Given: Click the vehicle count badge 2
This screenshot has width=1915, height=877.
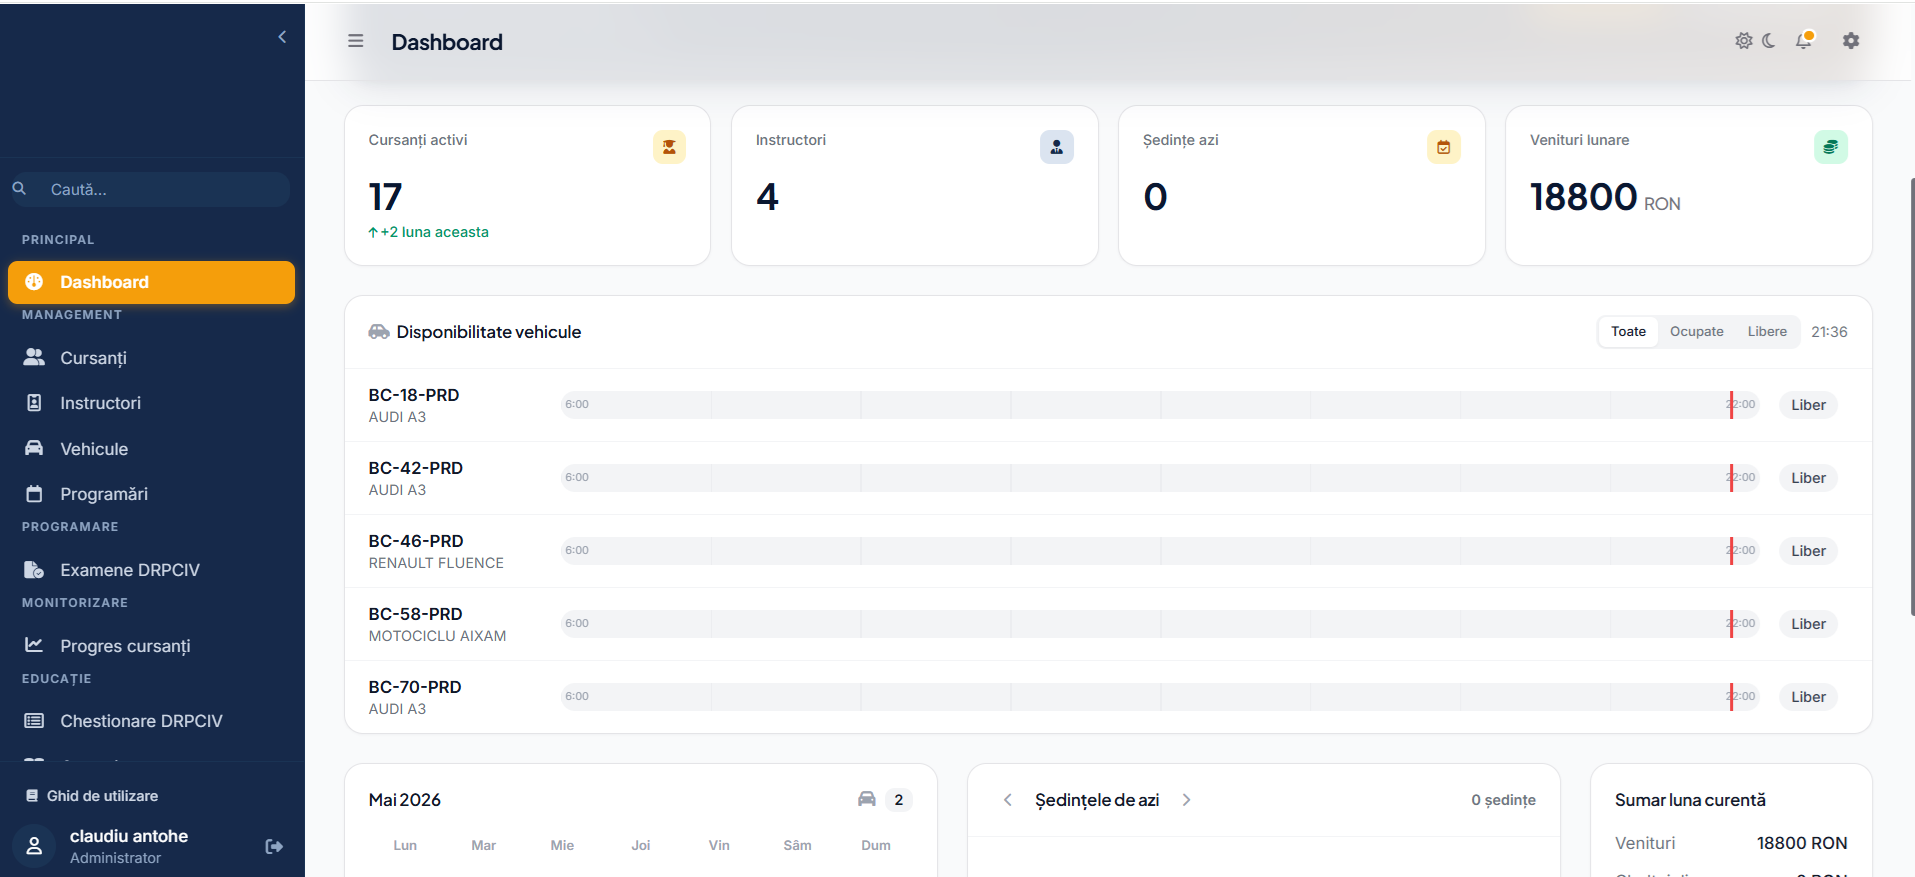Looking at the screenshot, I should coord(899,800).
